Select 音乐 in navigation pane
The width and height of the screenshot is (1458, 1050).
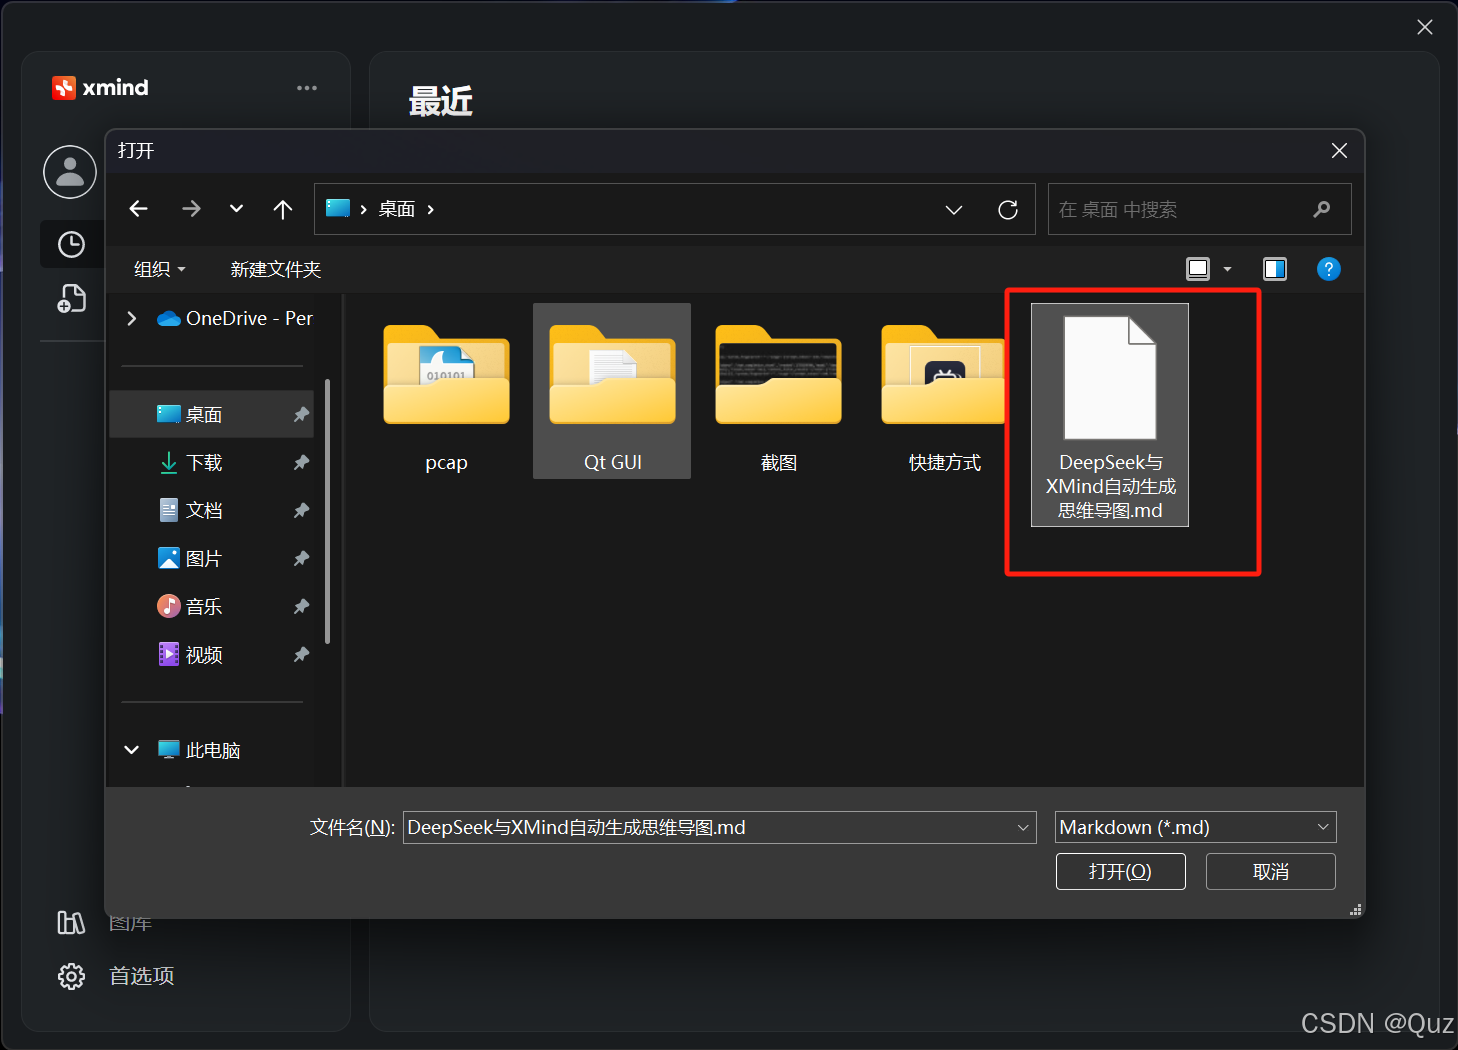(211, 606)
